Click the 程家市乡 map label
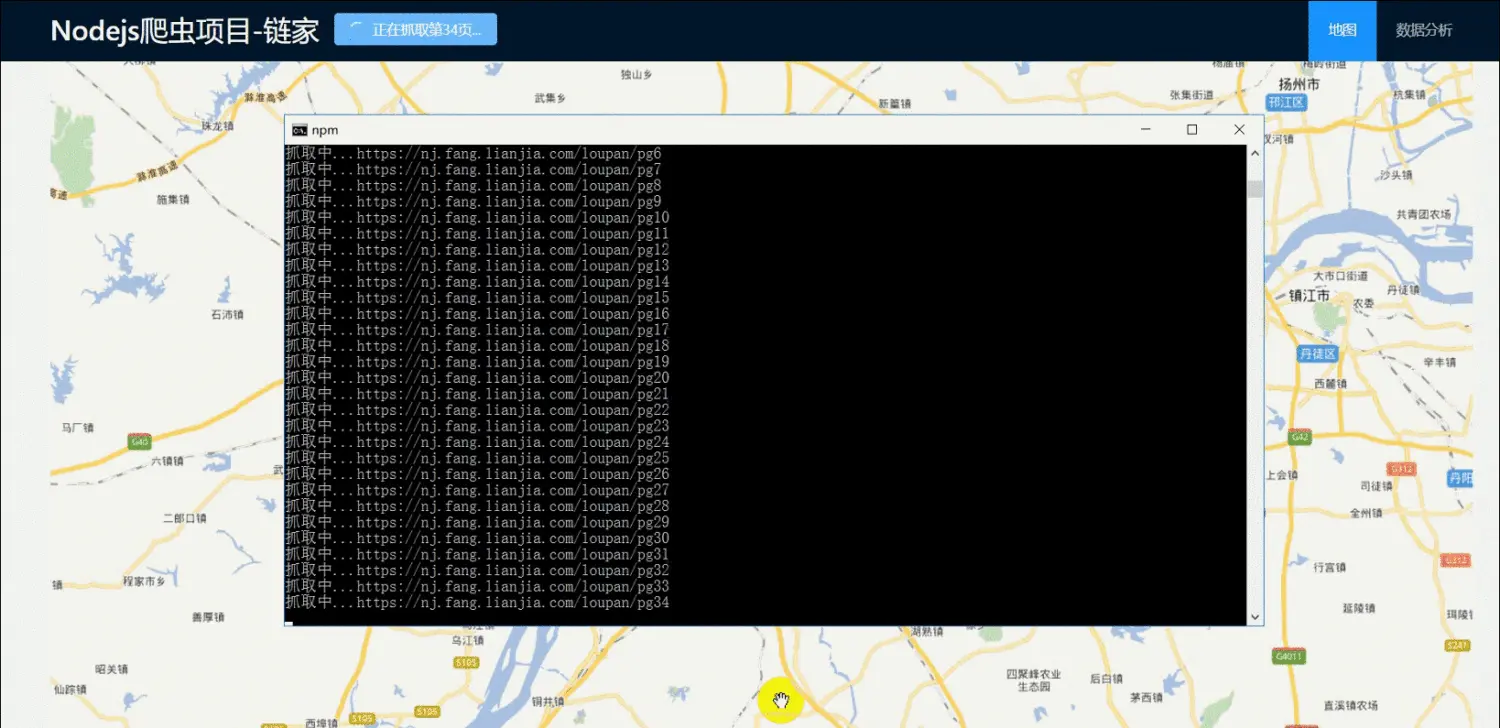 coord(144,581)
